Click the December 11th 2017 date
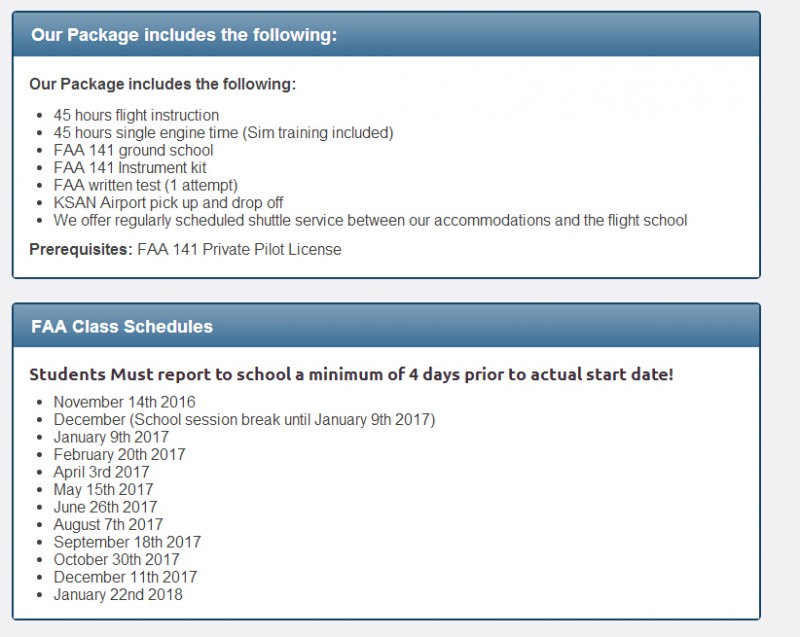Viewport: 800px width, 637px height. 126,577
